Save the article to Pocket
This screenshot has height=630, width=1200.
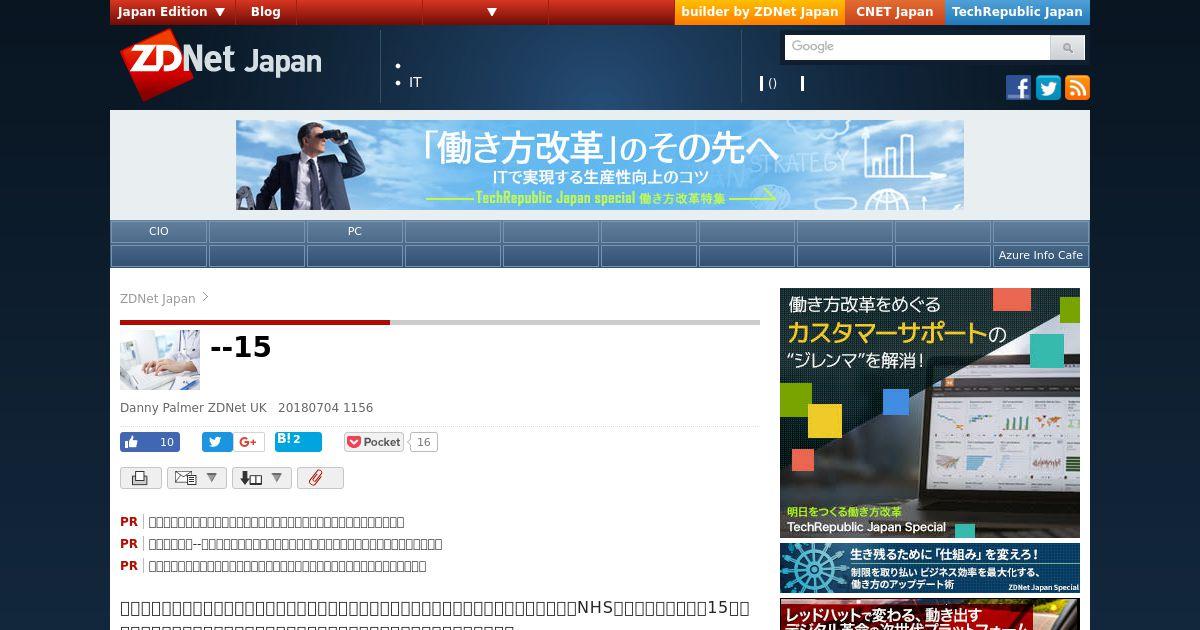click(x=374, y=442)
